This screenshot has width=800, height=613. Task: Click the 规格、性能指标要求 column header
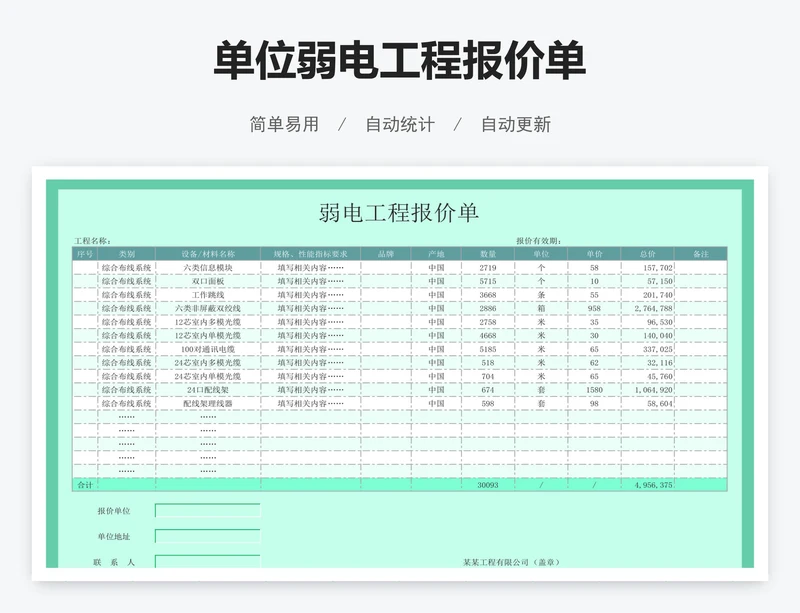tap(310, 254)
